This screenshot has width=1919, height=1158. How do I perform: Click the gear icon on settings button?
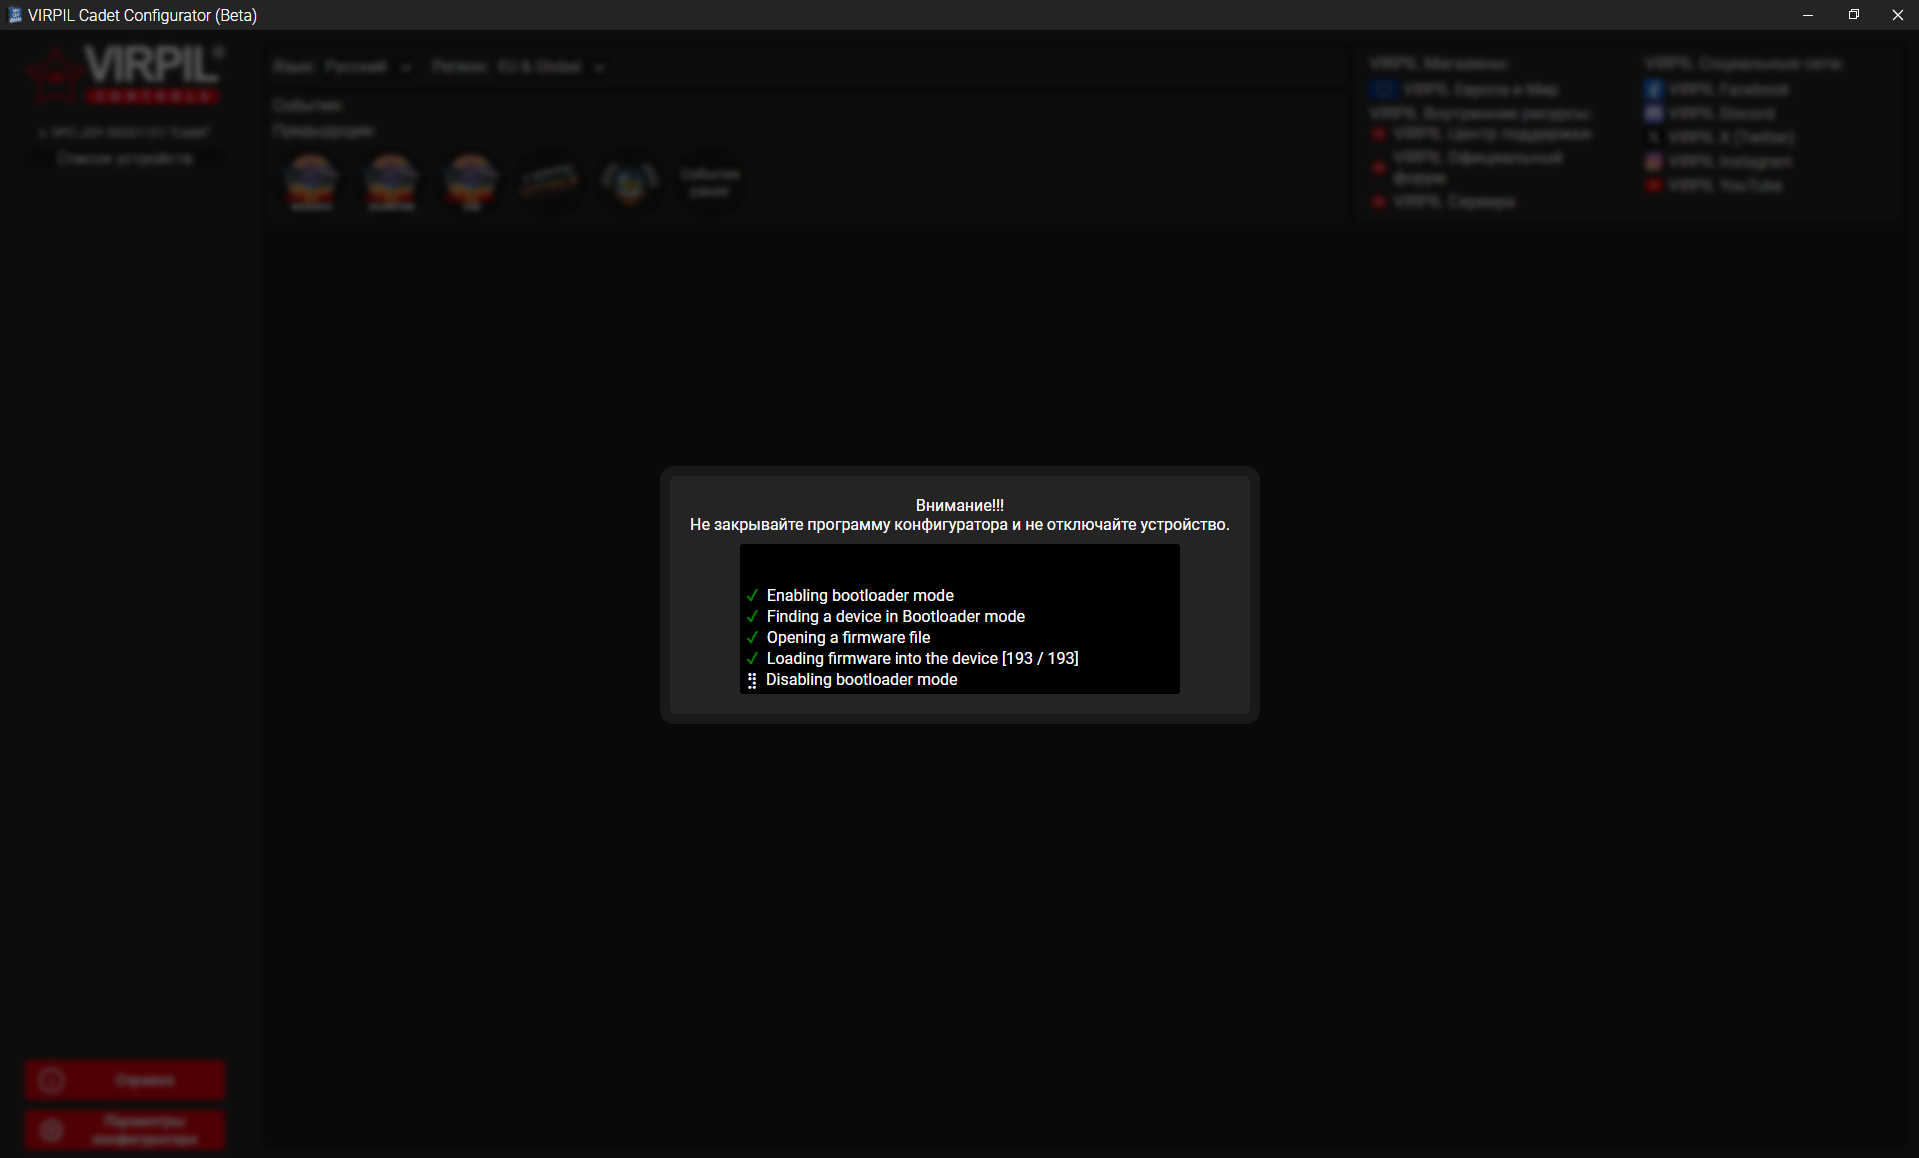point(52,1130)
